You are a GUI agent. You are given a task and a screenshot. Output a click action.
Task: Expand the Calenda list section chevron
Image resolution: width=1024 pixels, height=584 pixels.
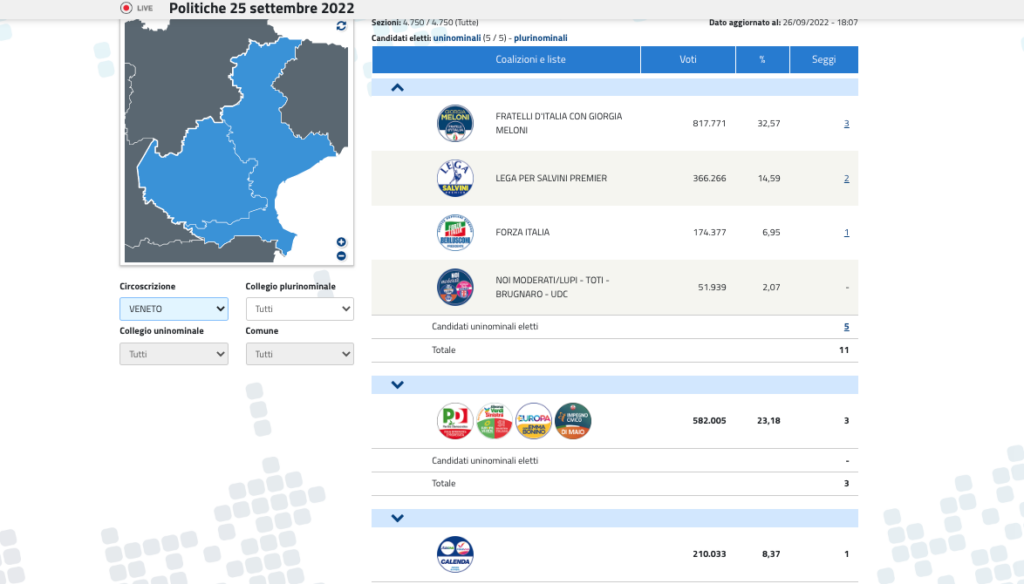[x=397, y=518]
